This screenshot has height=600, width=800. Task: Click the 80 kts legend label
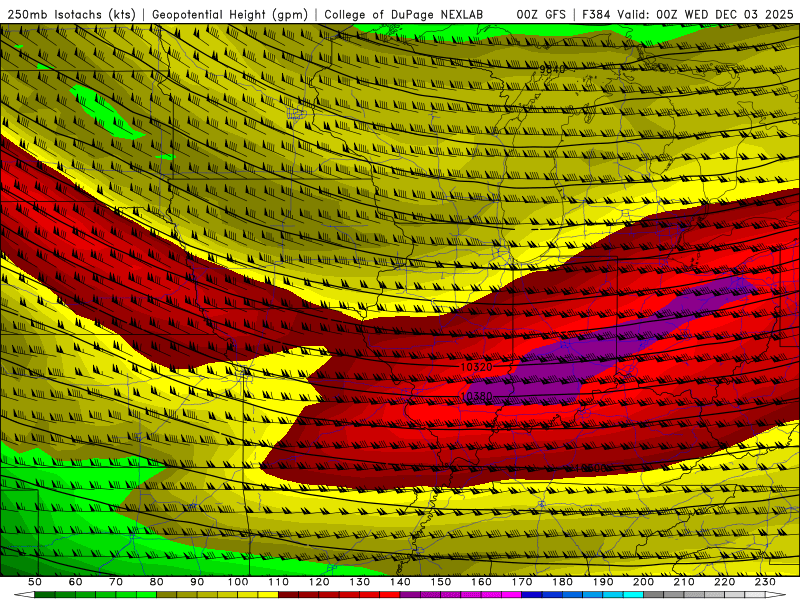click(157, 582)
